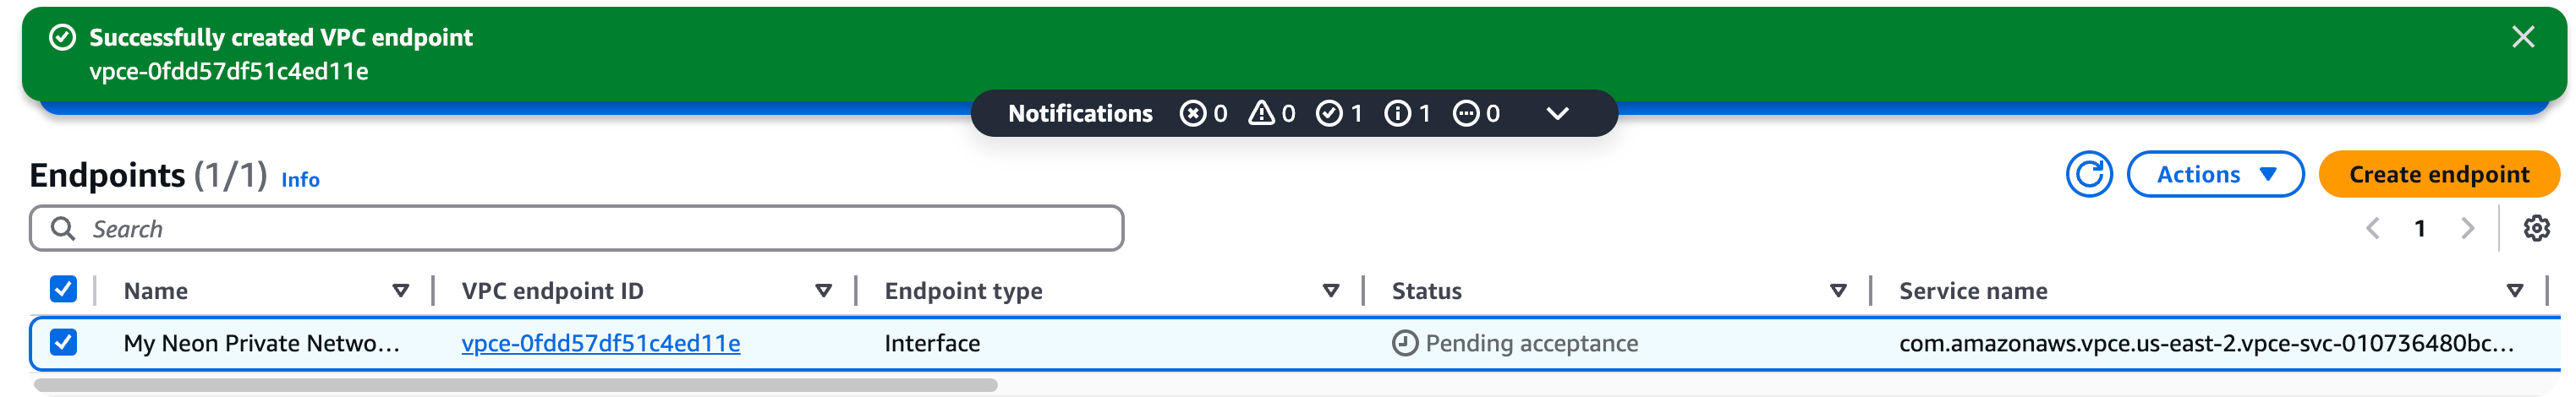2576x397 pixels.
Task: Click the success notifications checkmark icon
Action: coord(1329,114)
